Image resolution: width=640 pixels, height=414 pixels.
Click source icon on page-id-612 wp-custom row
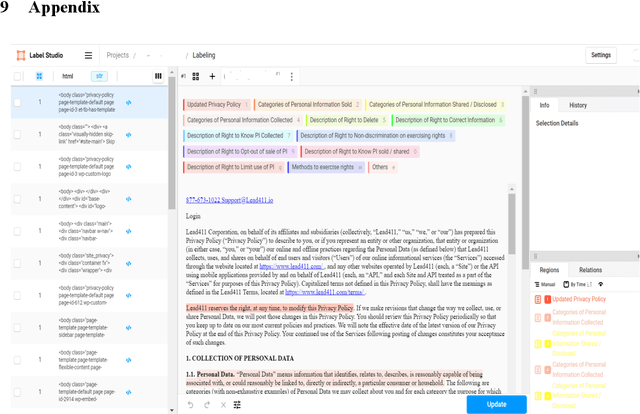click(129, 295)
